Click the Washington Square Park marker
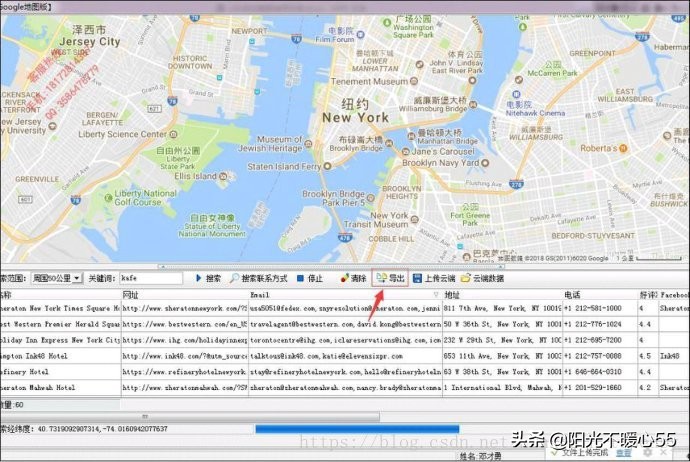 click(387, 22)
